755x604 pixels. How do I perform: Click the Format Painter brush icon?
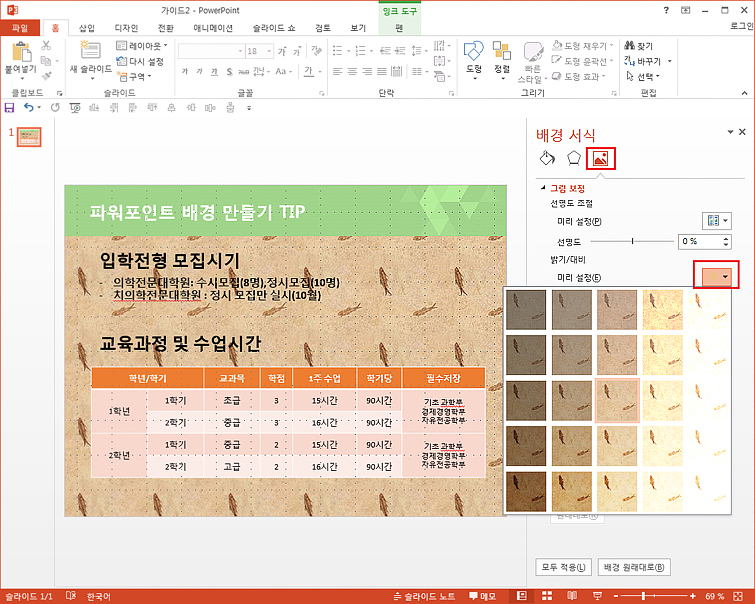(x=46, y=76)
